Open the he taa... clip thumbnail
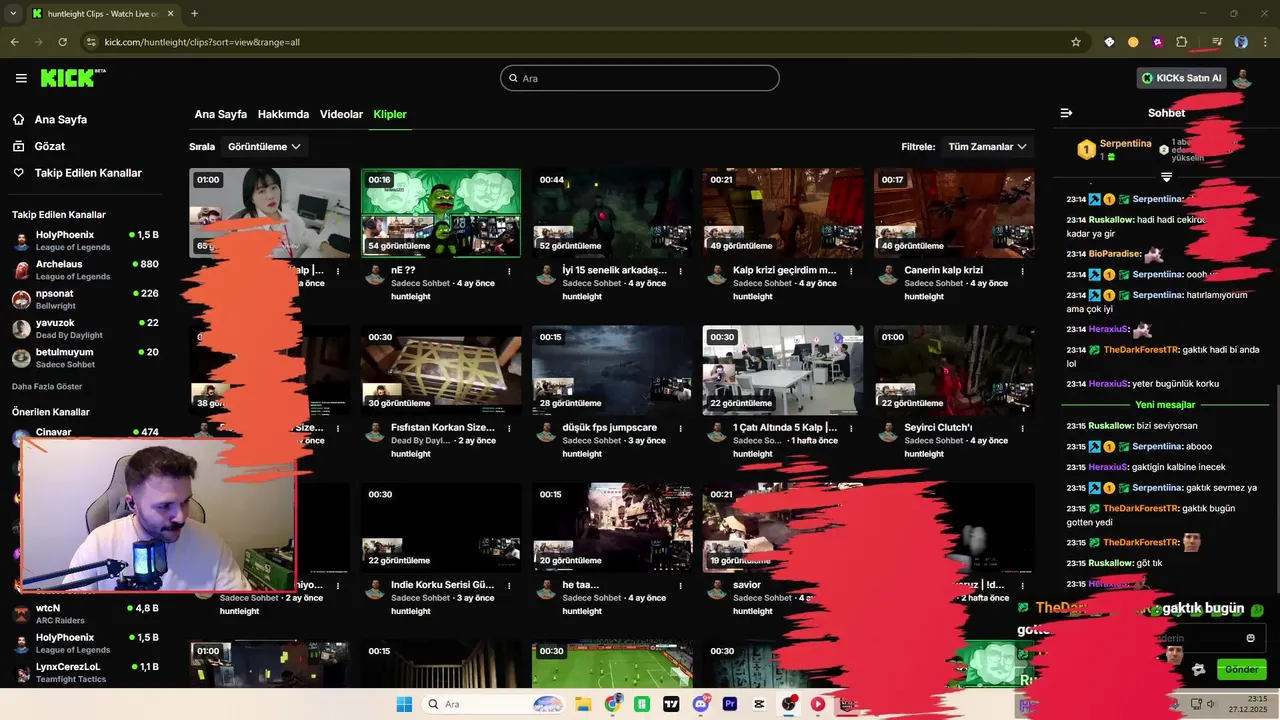This screenshot has height=720, width=1280. [x=612, y=528]
